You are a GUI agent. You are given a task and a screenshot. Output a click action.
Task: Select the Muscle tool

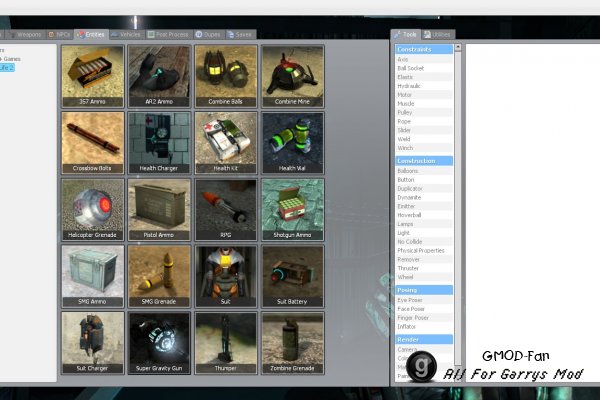point(424,103)
